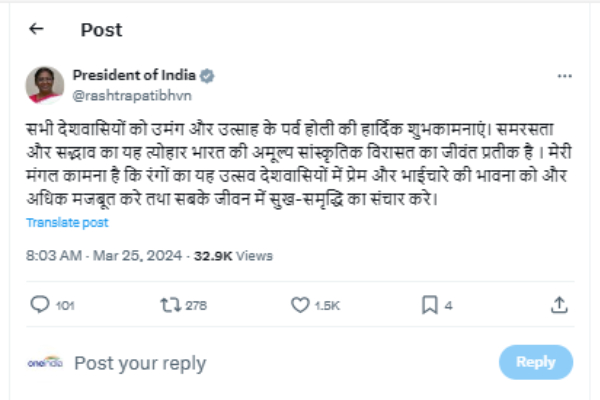Click the President of India display name
The height and width of the screenshot is (400, 600).
(134, 76)
